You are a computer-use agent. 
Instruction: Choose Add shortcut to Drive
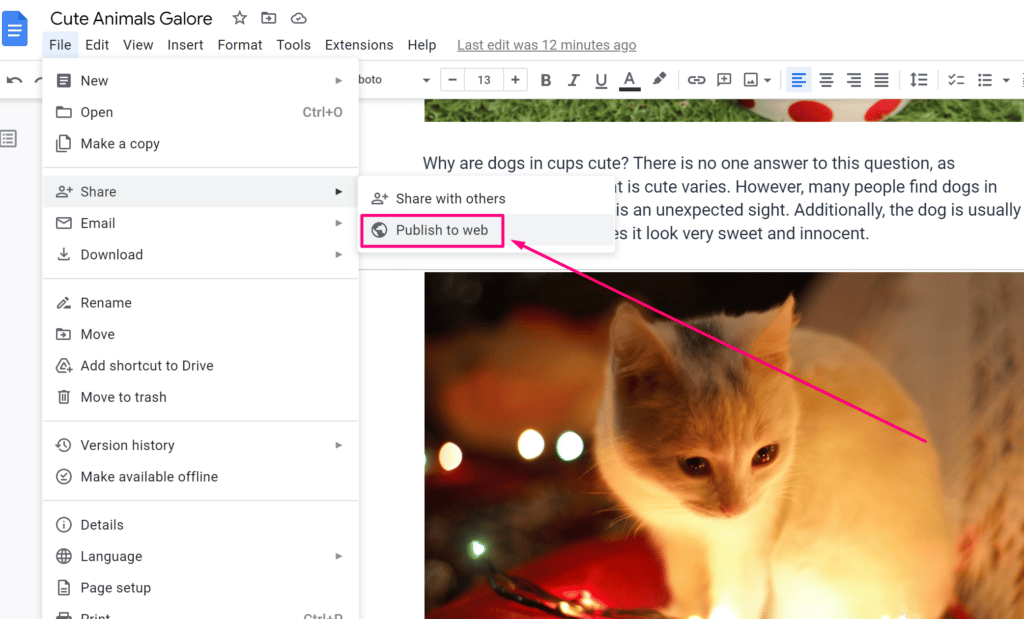pyautogui.click(x=200, y=366)
